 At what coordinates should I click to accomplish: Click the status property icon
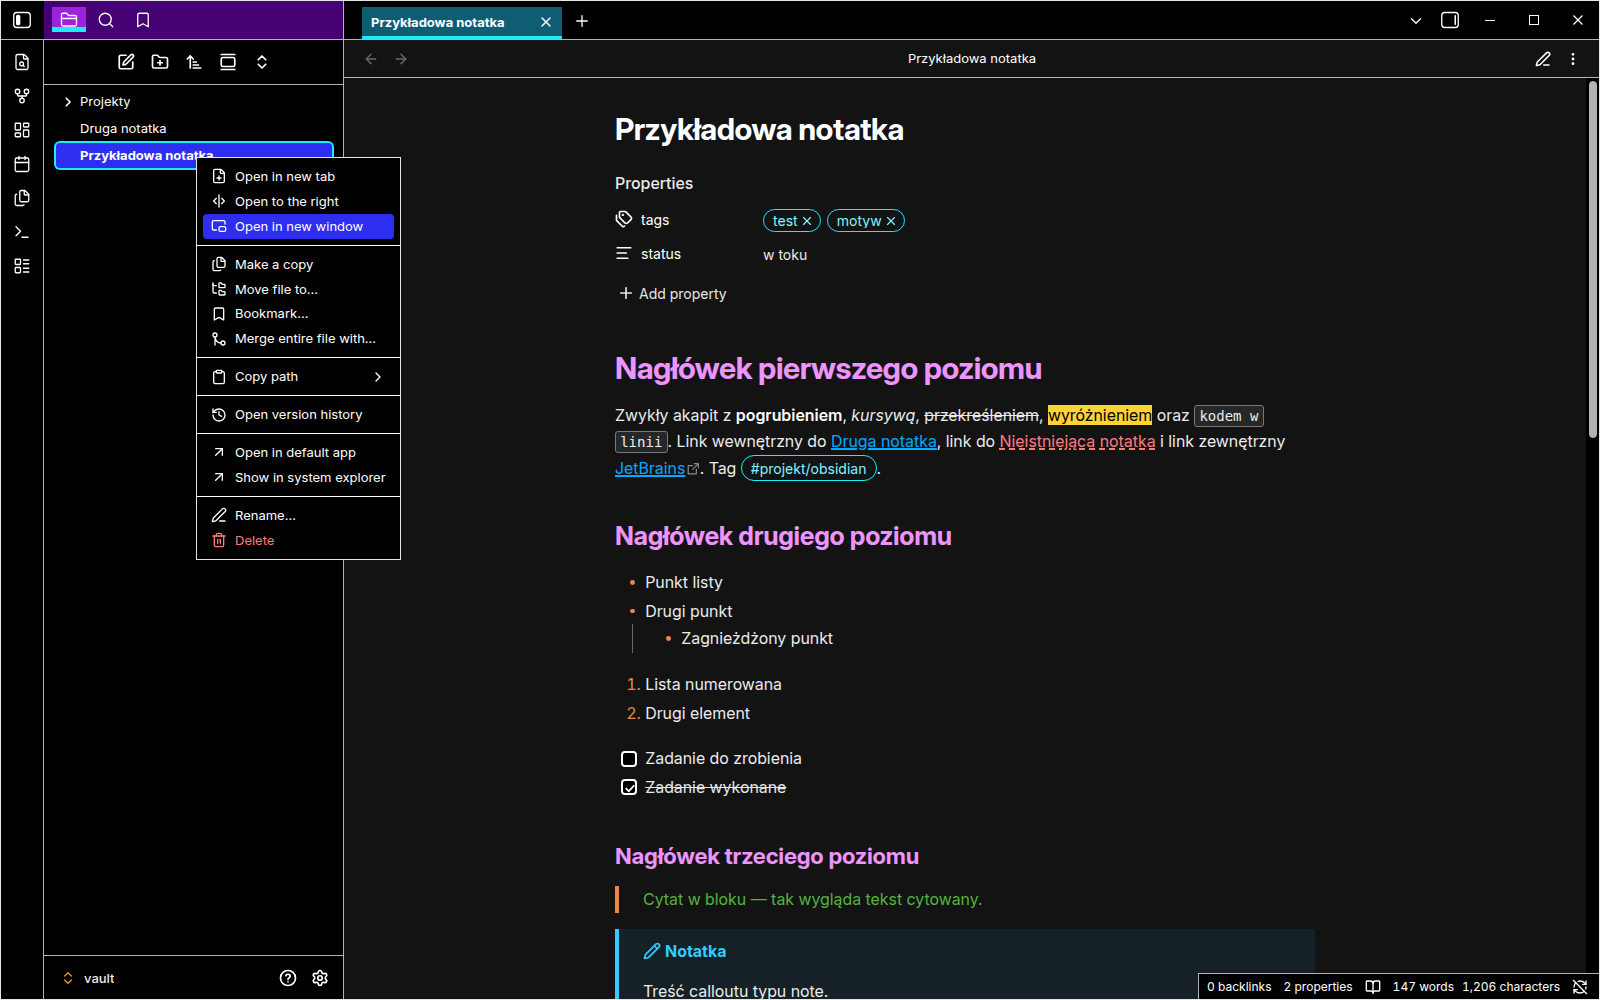624,254
